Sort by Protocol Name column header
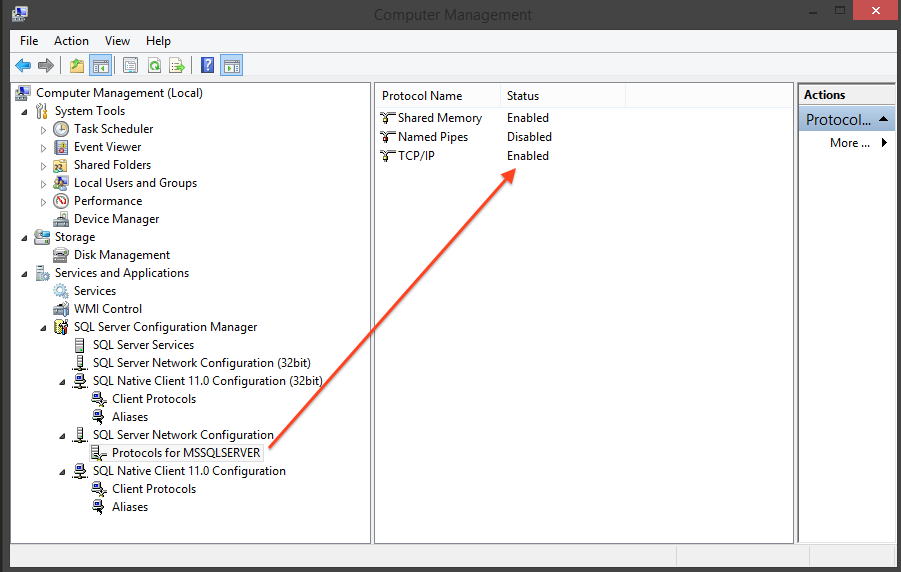The width and height of the screenshot is (901, 572). click(x=438, y=96)
